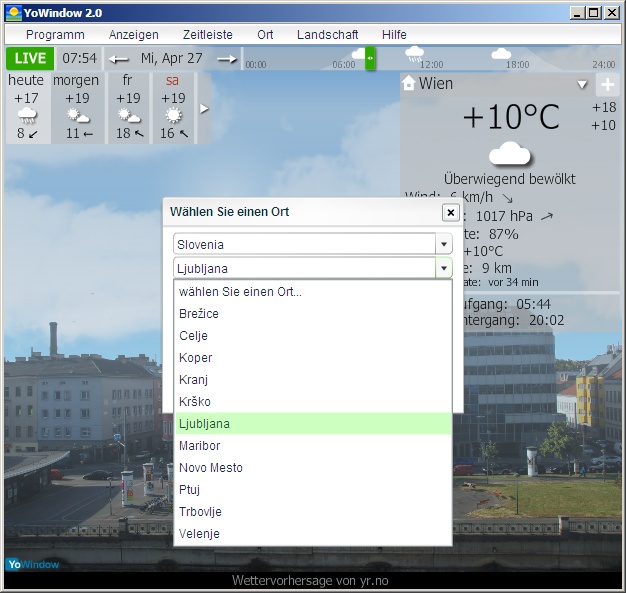Choose Maribor from the city list

click(x=199, y=446)
